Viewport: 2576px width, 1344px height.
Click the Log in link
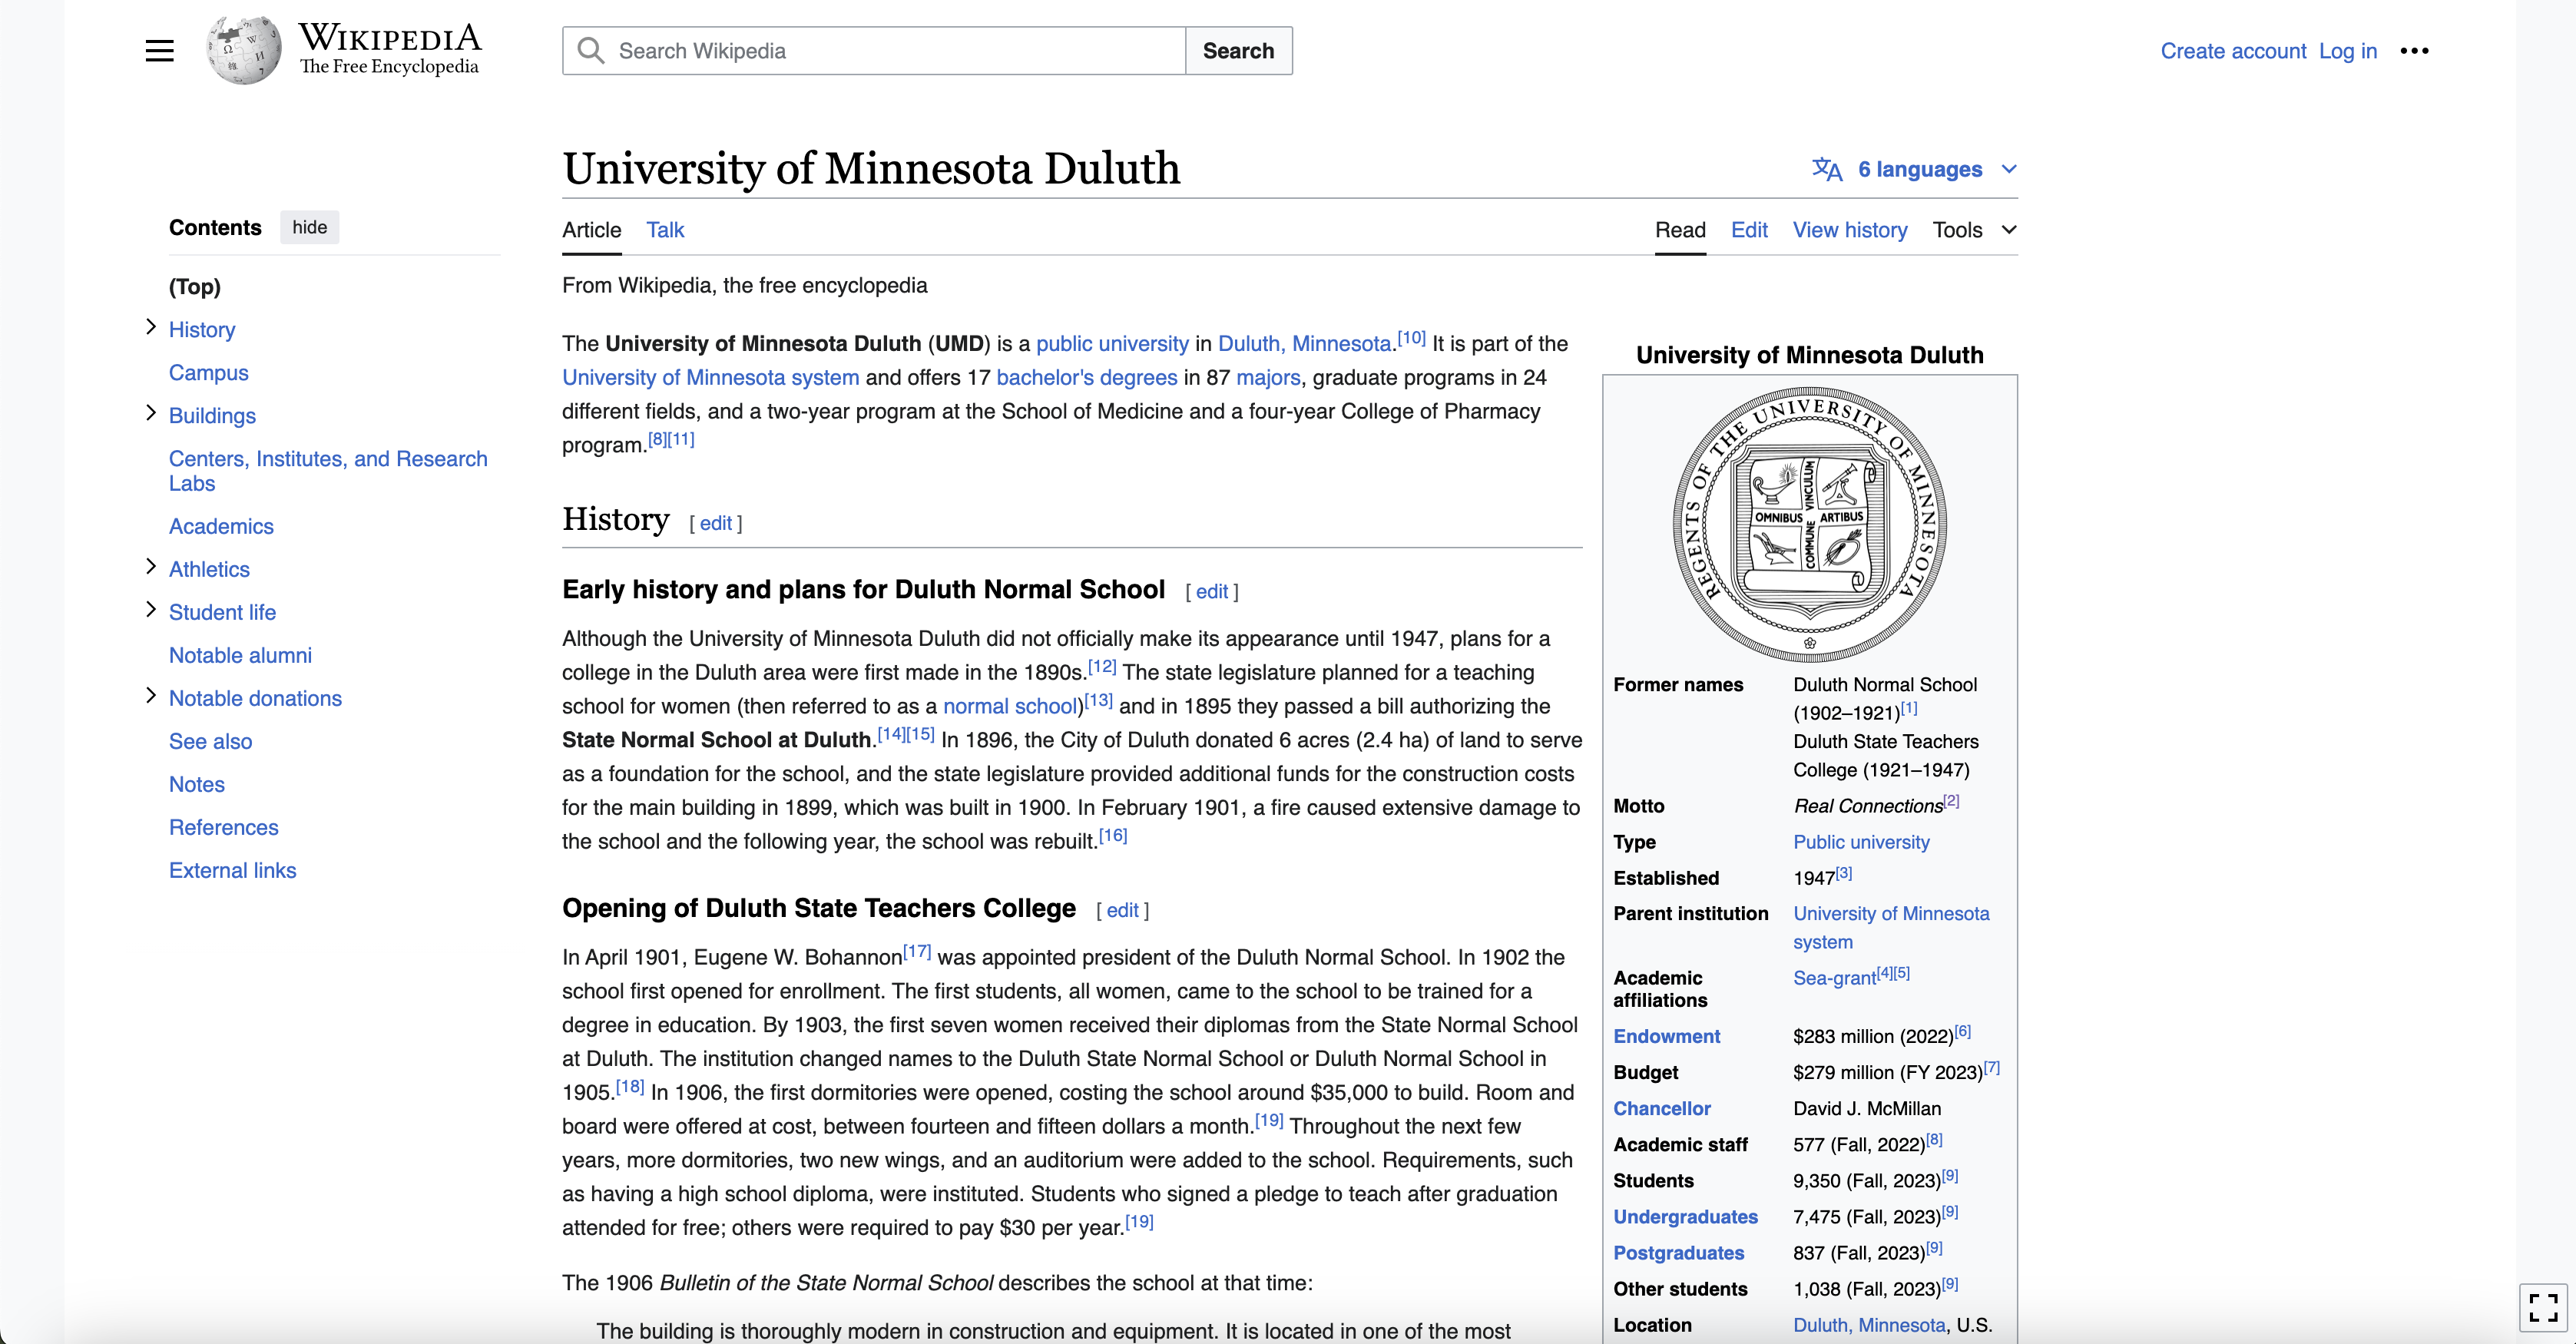click(2347, 51)
